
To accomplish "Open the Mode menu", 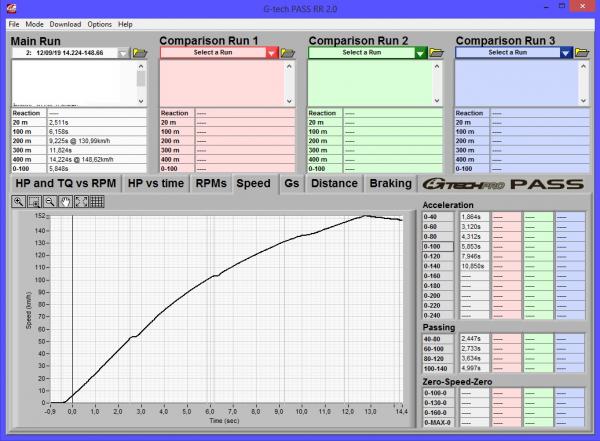I will coord(34,24).
